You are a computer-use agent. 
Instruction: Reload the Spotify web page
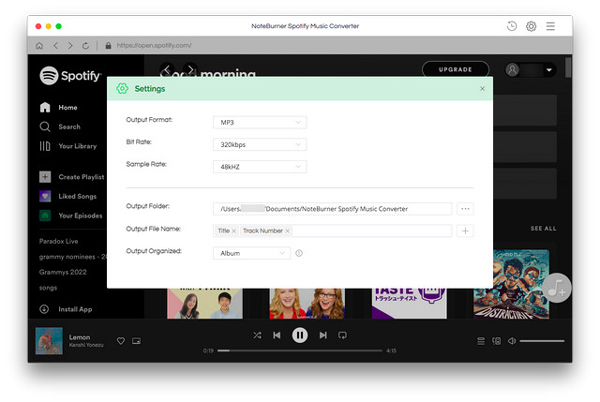pyautogui.click(x=86, y=46)
